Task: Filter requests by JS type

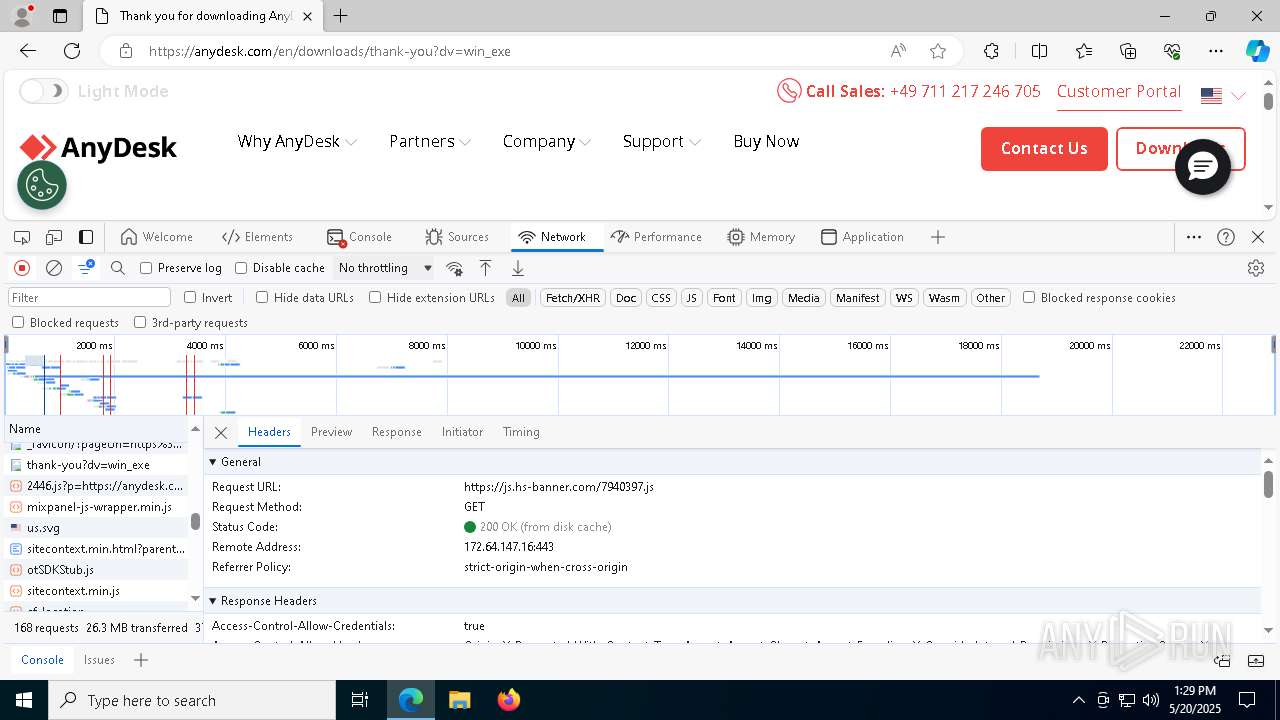Action: pyautogui.click(x=691, y=298)
